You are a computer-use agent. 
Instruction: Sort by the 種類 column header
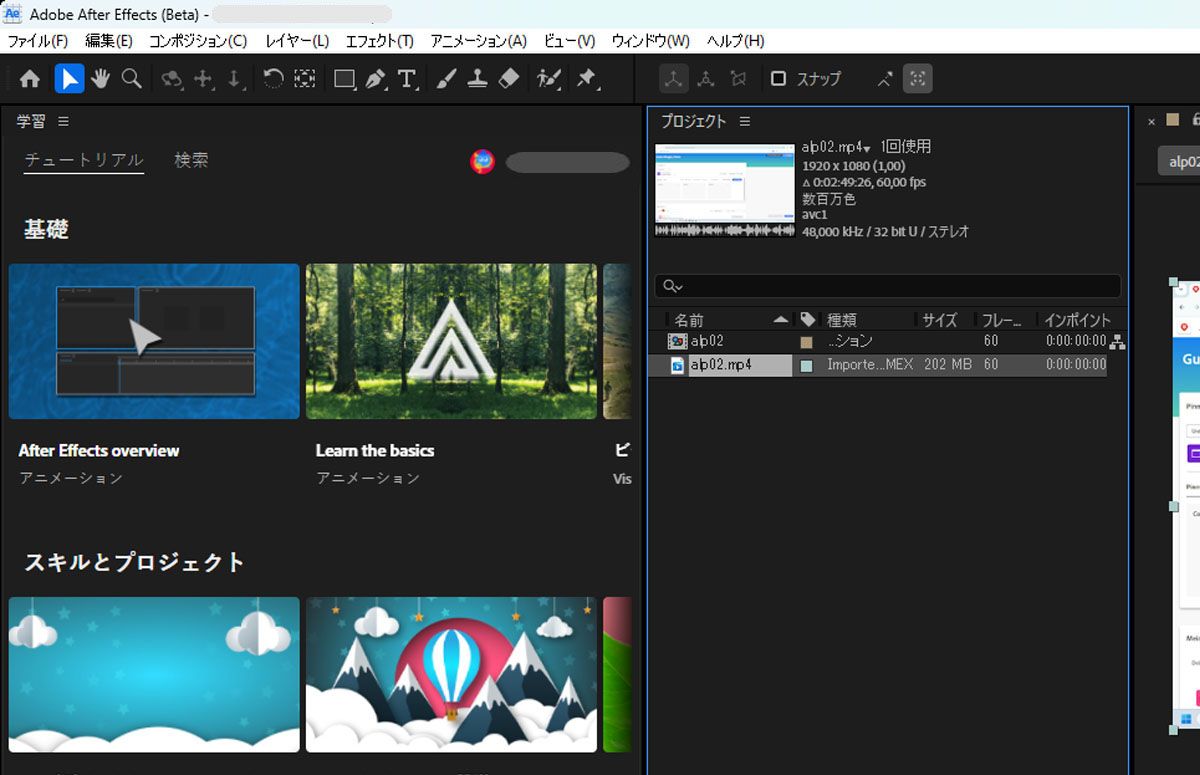pyautogui.click(x=841, y=320)
